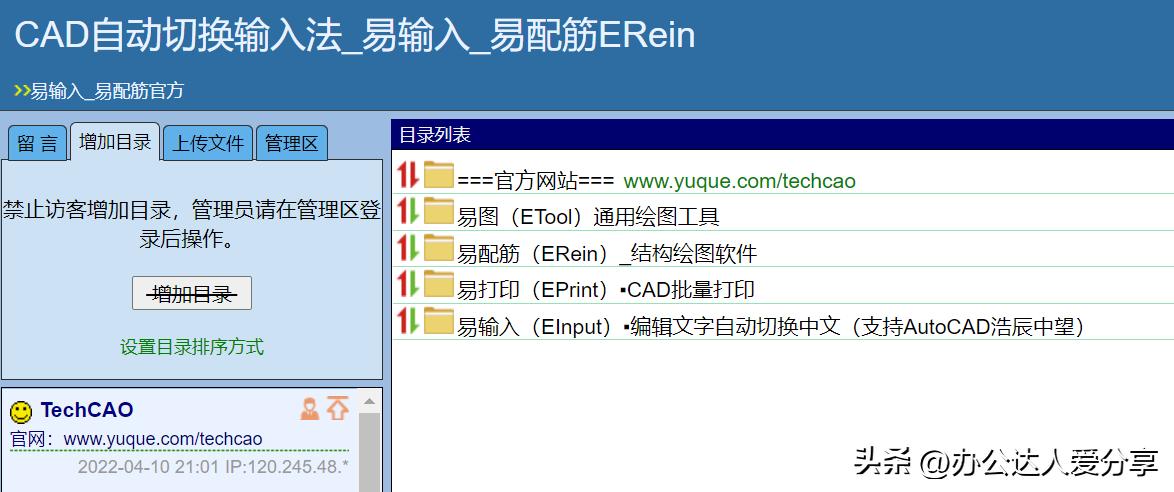Open 设置目录排序方式 link
The height and width of the screenshot is (492, 1174).
[192, 347]
